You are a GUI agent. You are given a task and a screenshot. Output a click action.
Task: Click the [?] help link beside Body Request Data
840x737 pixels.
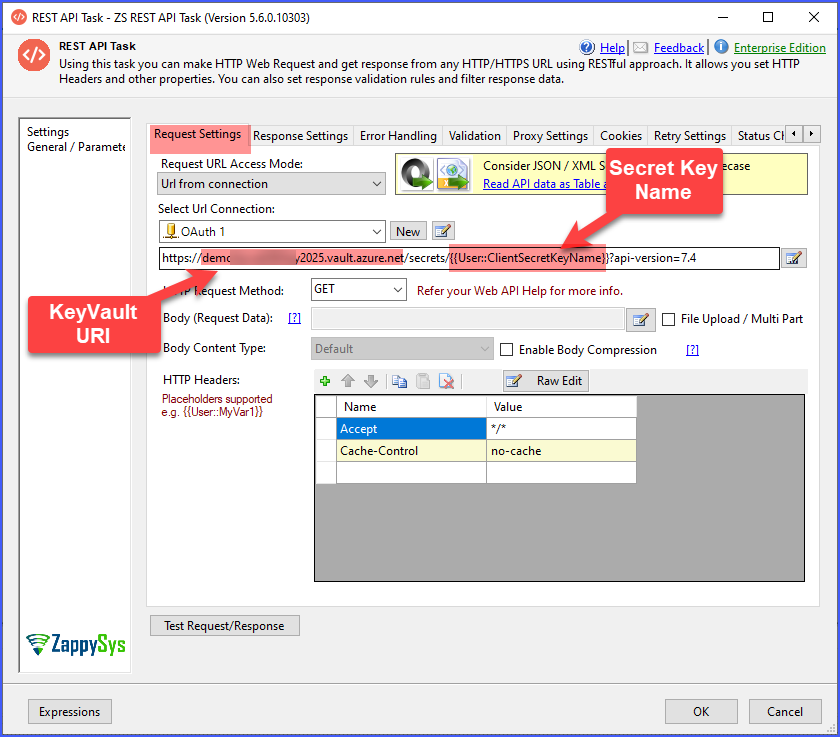pos(295,318)
